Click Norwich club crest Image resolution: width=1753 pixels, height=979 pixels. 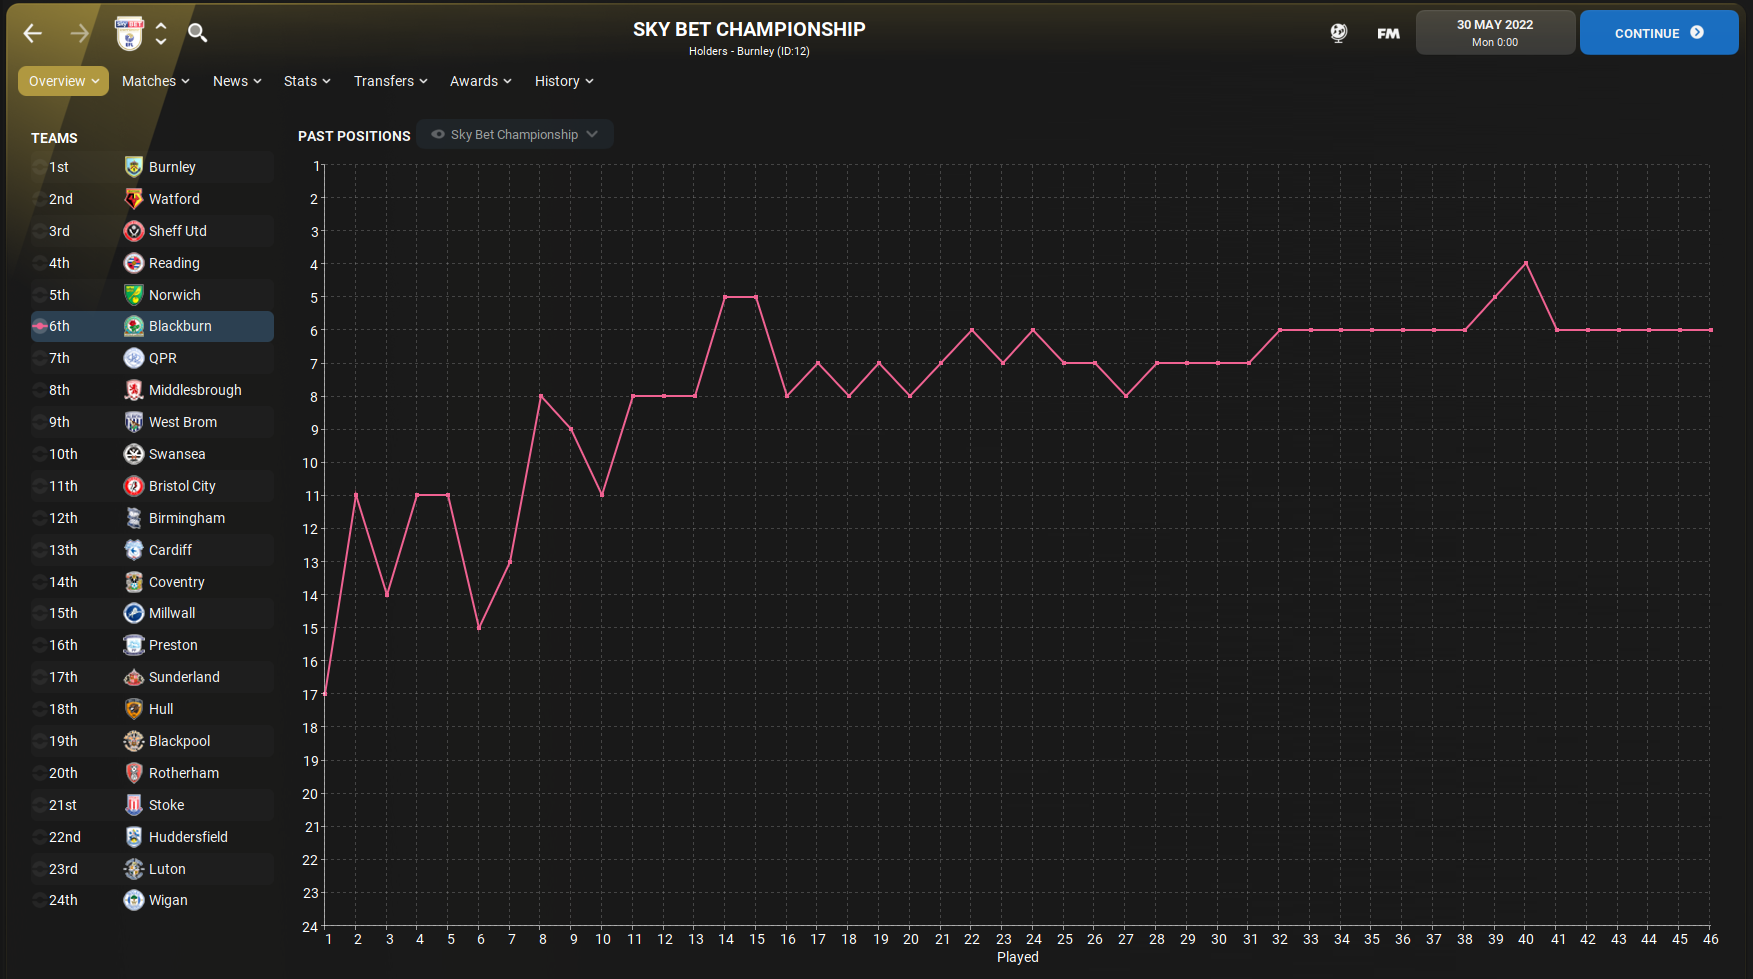pos(134,295)
